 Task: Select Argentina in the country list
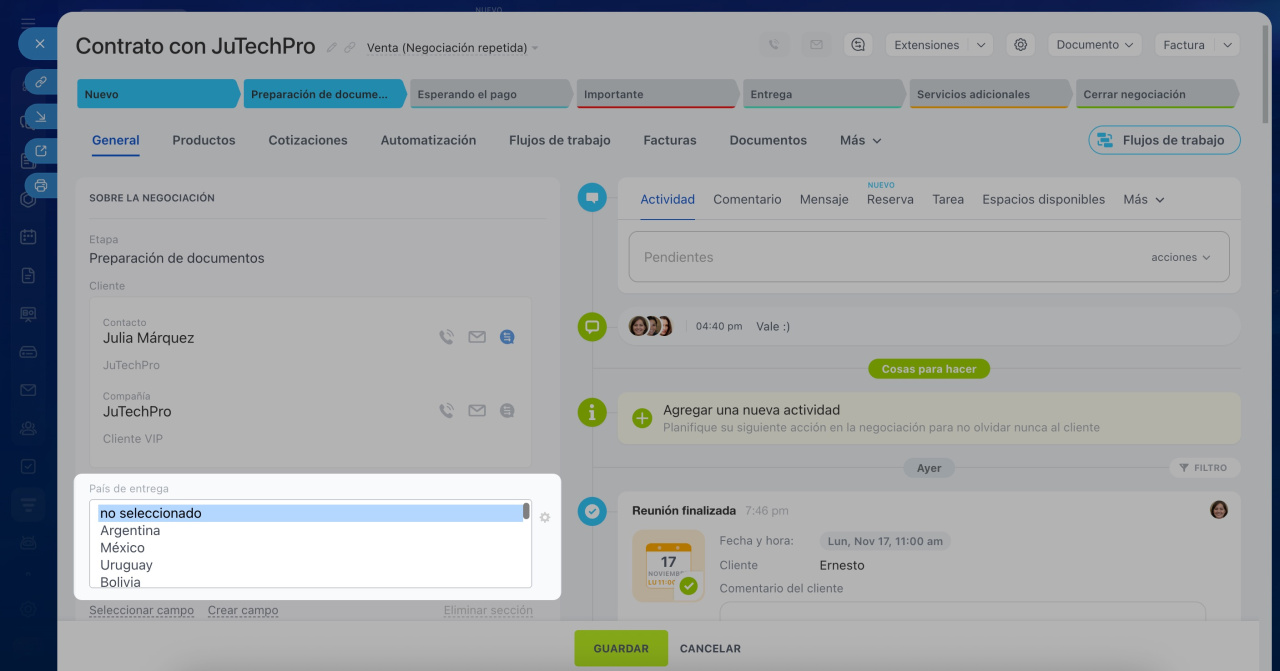pyautogui.click(x=130, y=531)
